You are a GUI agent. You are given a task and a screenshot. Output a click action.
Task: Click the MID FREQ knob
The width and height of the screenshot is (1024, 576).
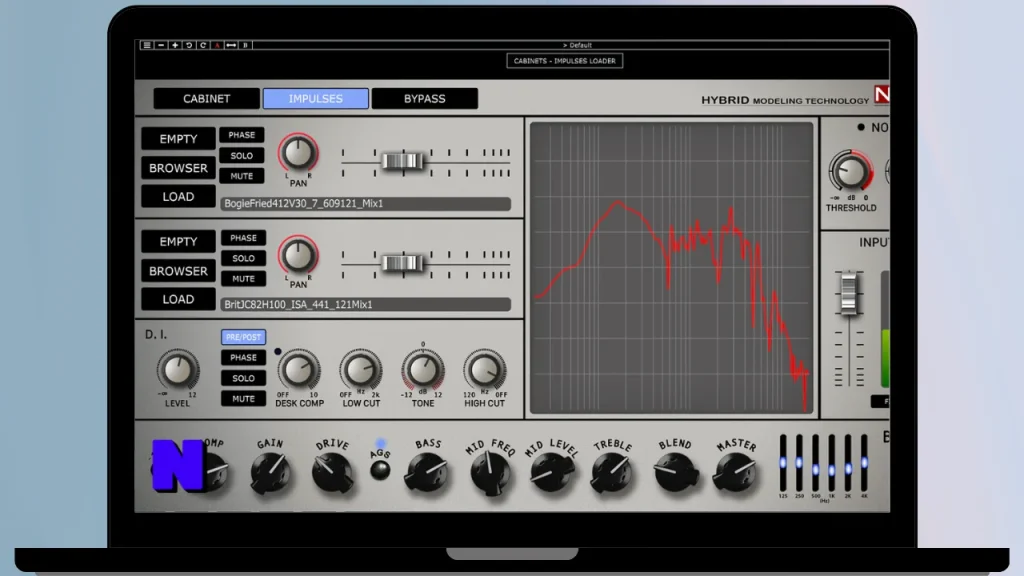pyautogui.click(x=490, y=473)
